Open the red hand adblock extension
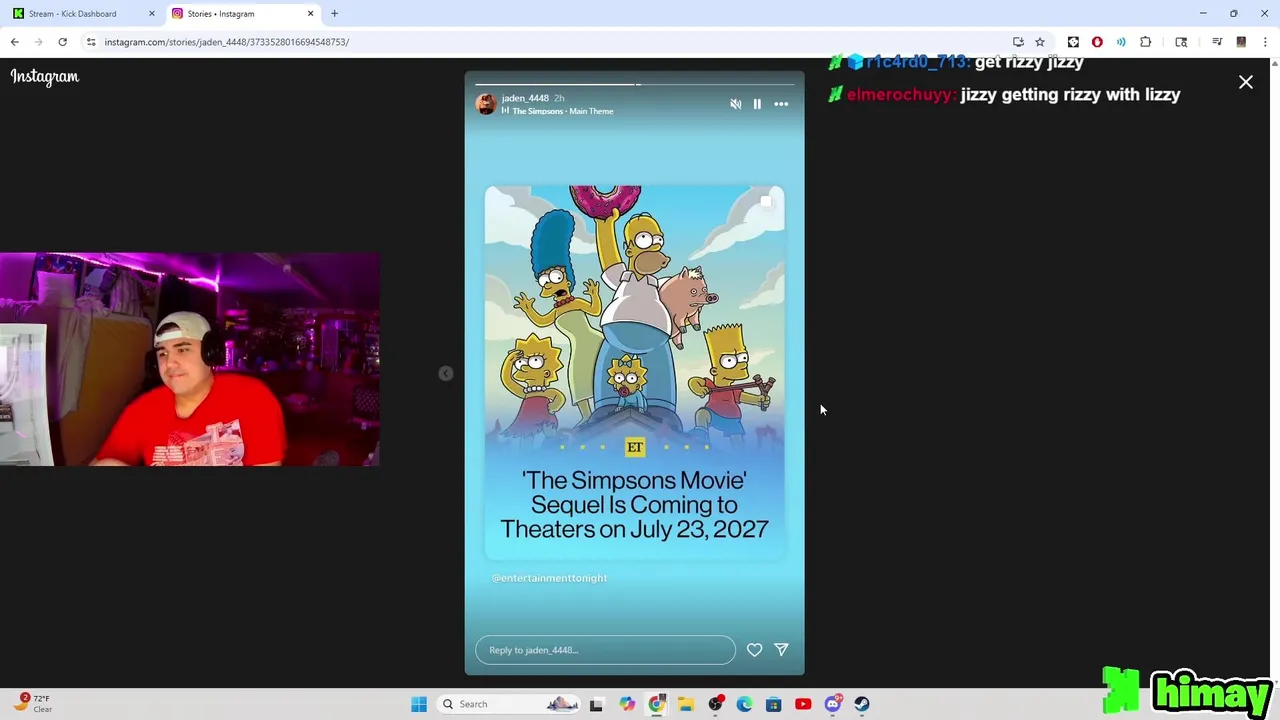 (x=1097, y=42)
